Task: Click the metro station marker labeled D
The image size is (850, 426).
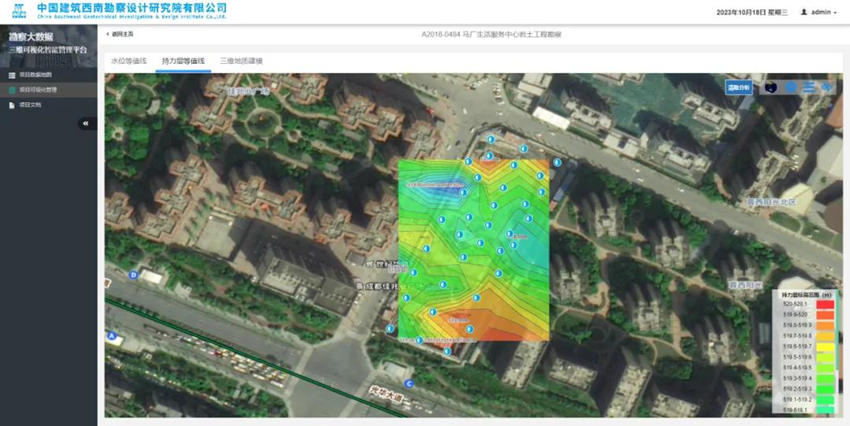Action: coord(133,274)
